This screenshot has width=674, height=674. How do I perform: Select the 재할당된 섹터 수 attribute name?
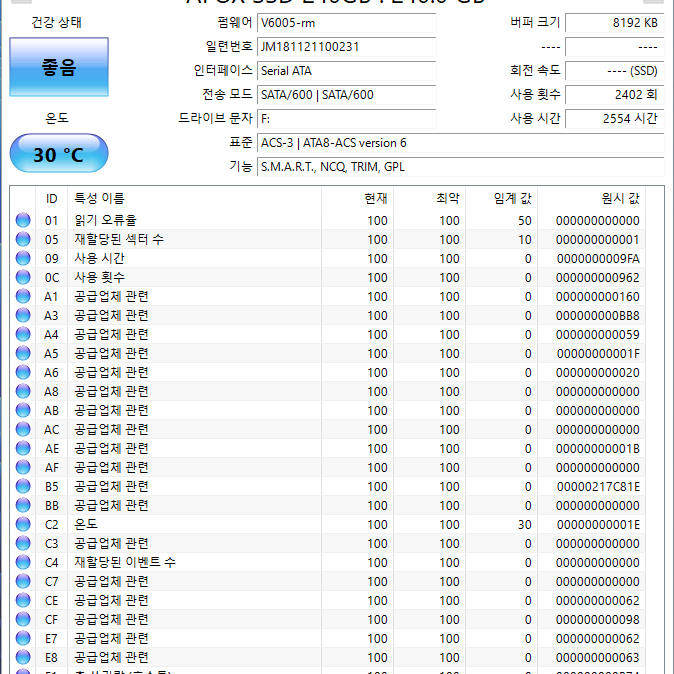point(119,239)
